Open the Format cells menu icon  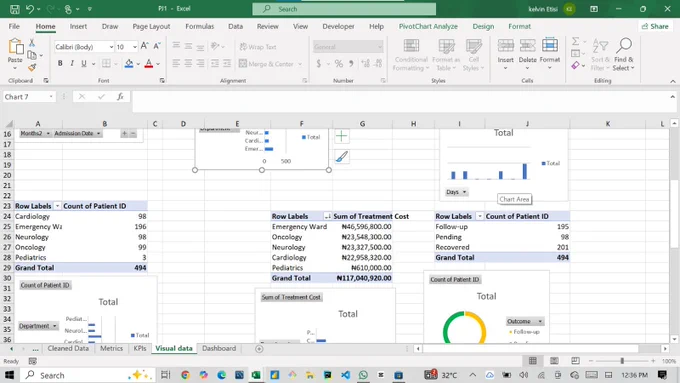point(549,46)
